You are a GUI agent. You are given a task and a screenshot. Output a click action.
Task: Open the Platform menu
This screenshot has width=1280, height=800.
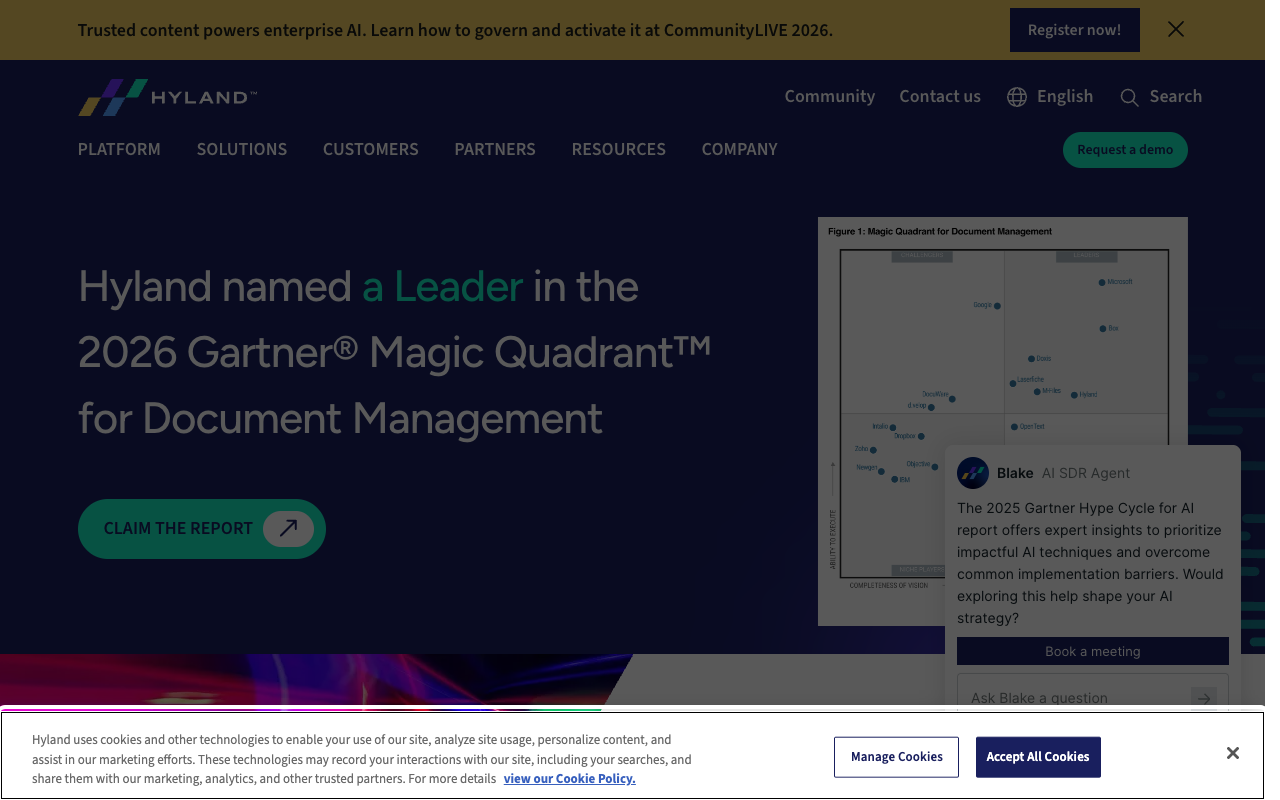(119, 149)
